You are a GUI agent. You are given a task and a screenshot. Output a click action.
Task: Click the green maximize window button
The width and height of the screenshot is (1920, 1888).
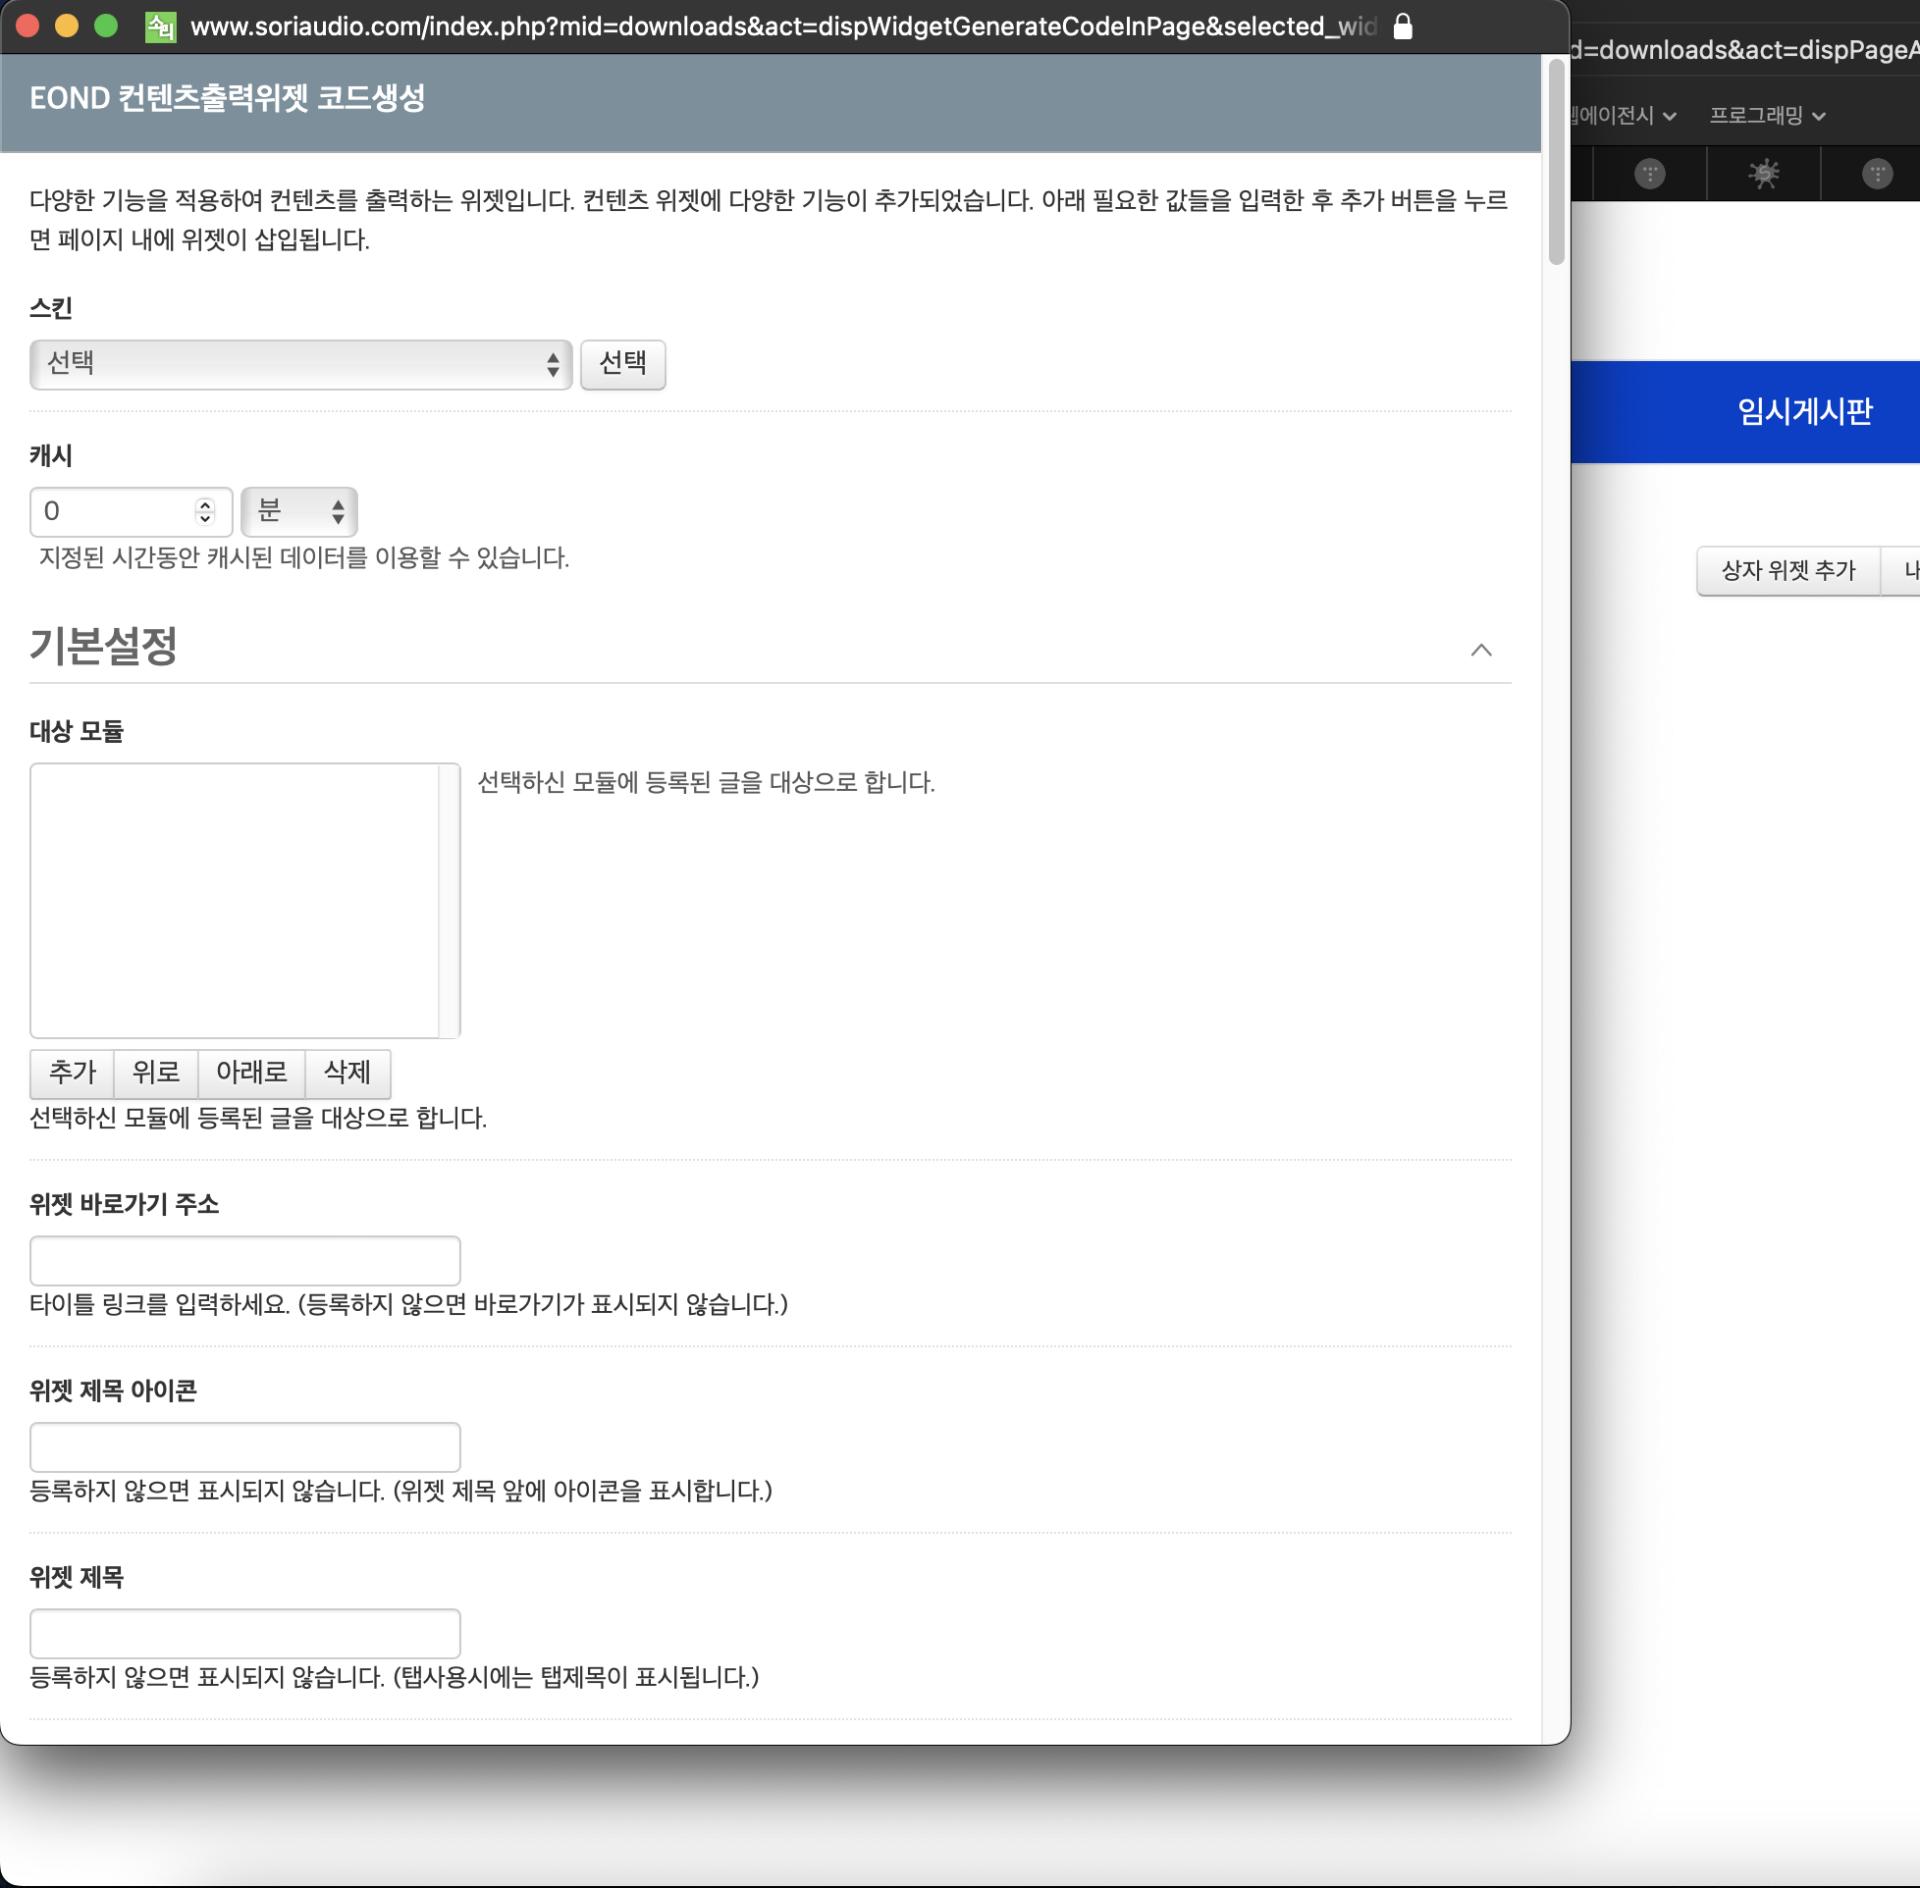coord(105,27)
